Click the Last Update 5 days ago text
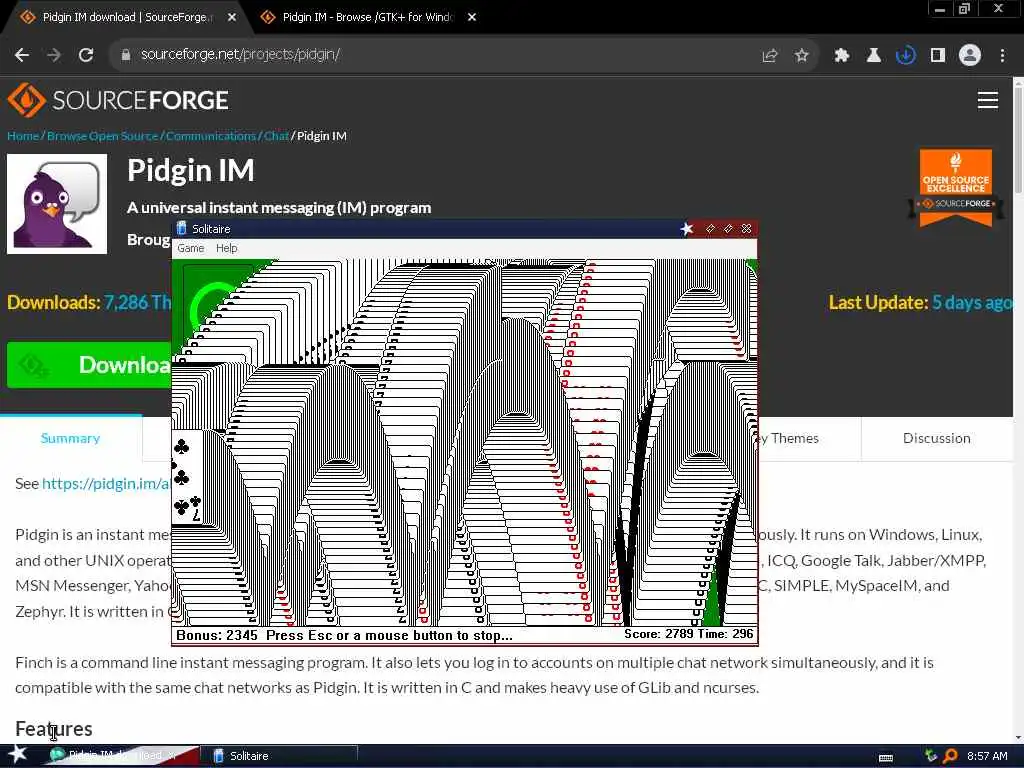This screenshot has width=1024, height=768. tap(920, 302)
